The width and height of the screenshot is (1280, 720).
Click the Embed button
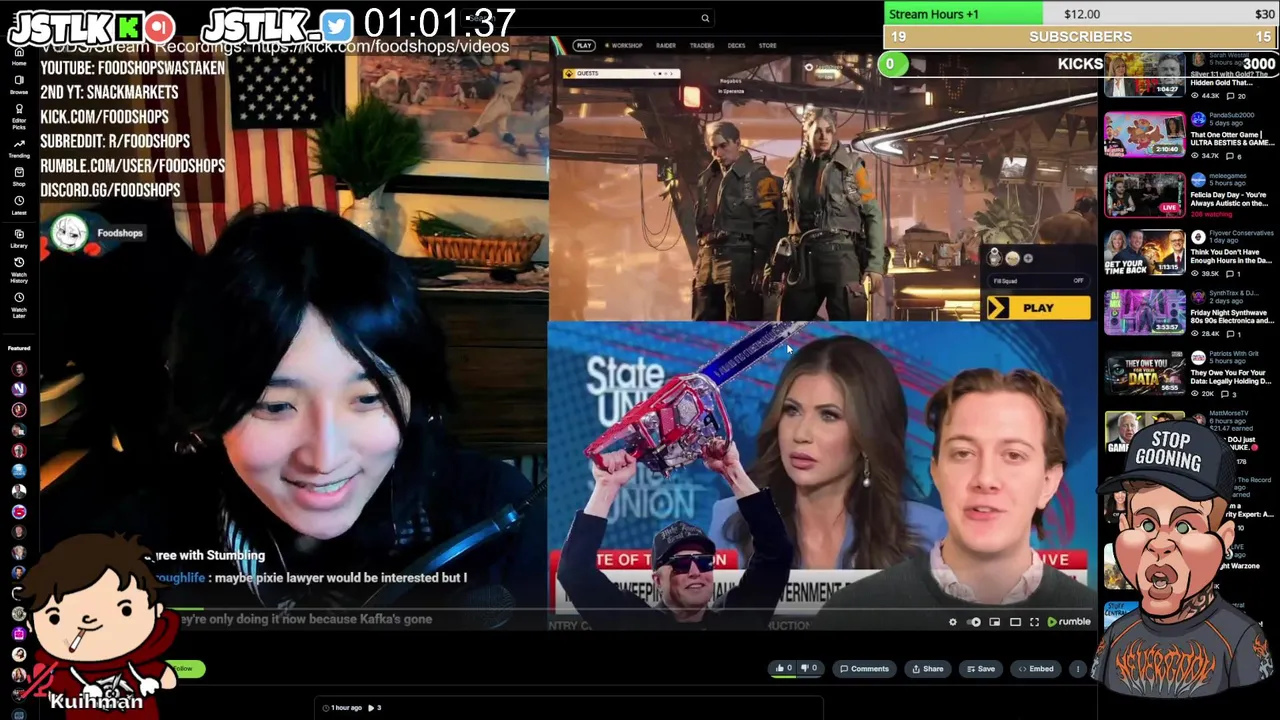click(1036, 668)
